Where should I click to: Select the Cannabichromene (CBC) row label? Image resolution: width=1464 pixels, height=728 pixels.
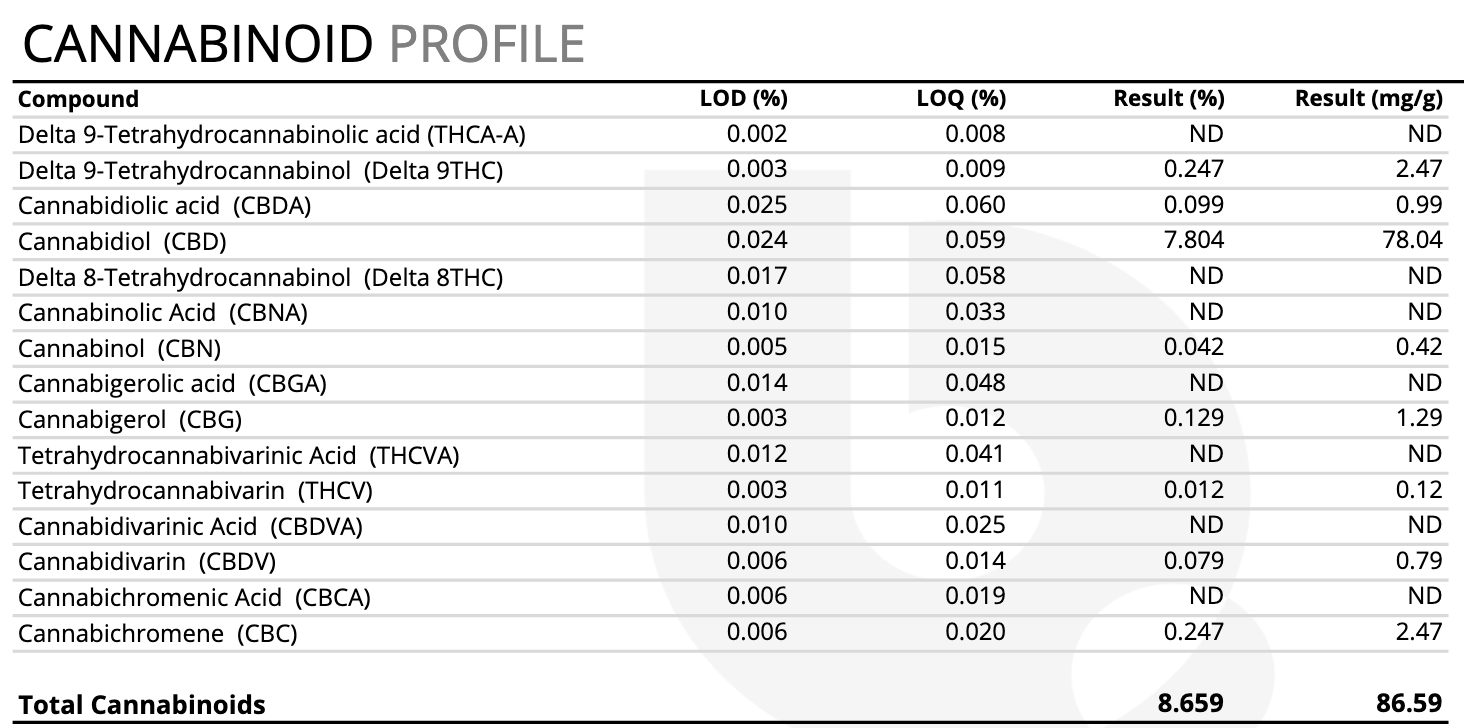point(158,634)
